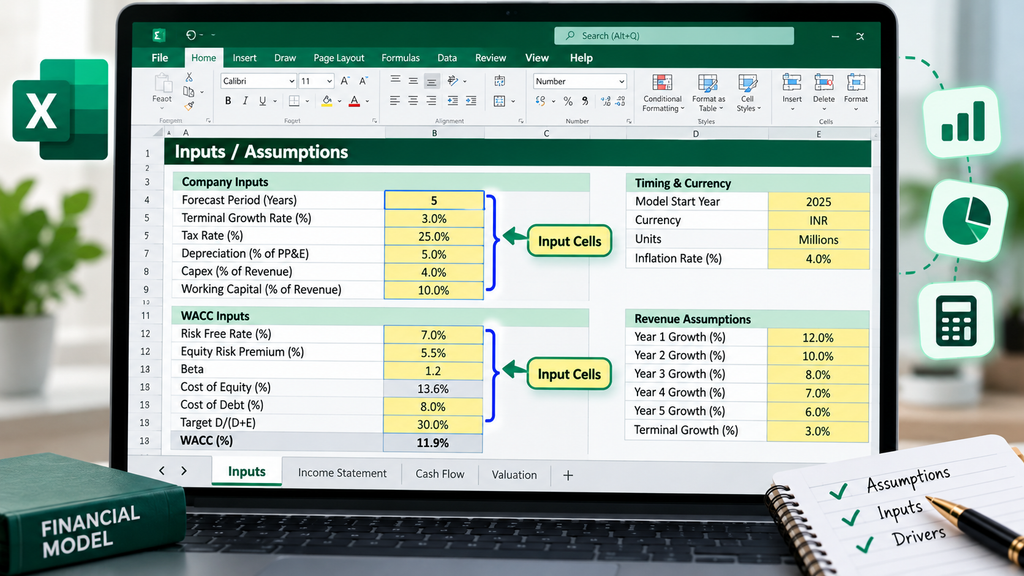Select the WACC (%) cell showing 11.9%
Image resolution: width=1024 pixels, height=576 pixels.
tap(432, 443)
